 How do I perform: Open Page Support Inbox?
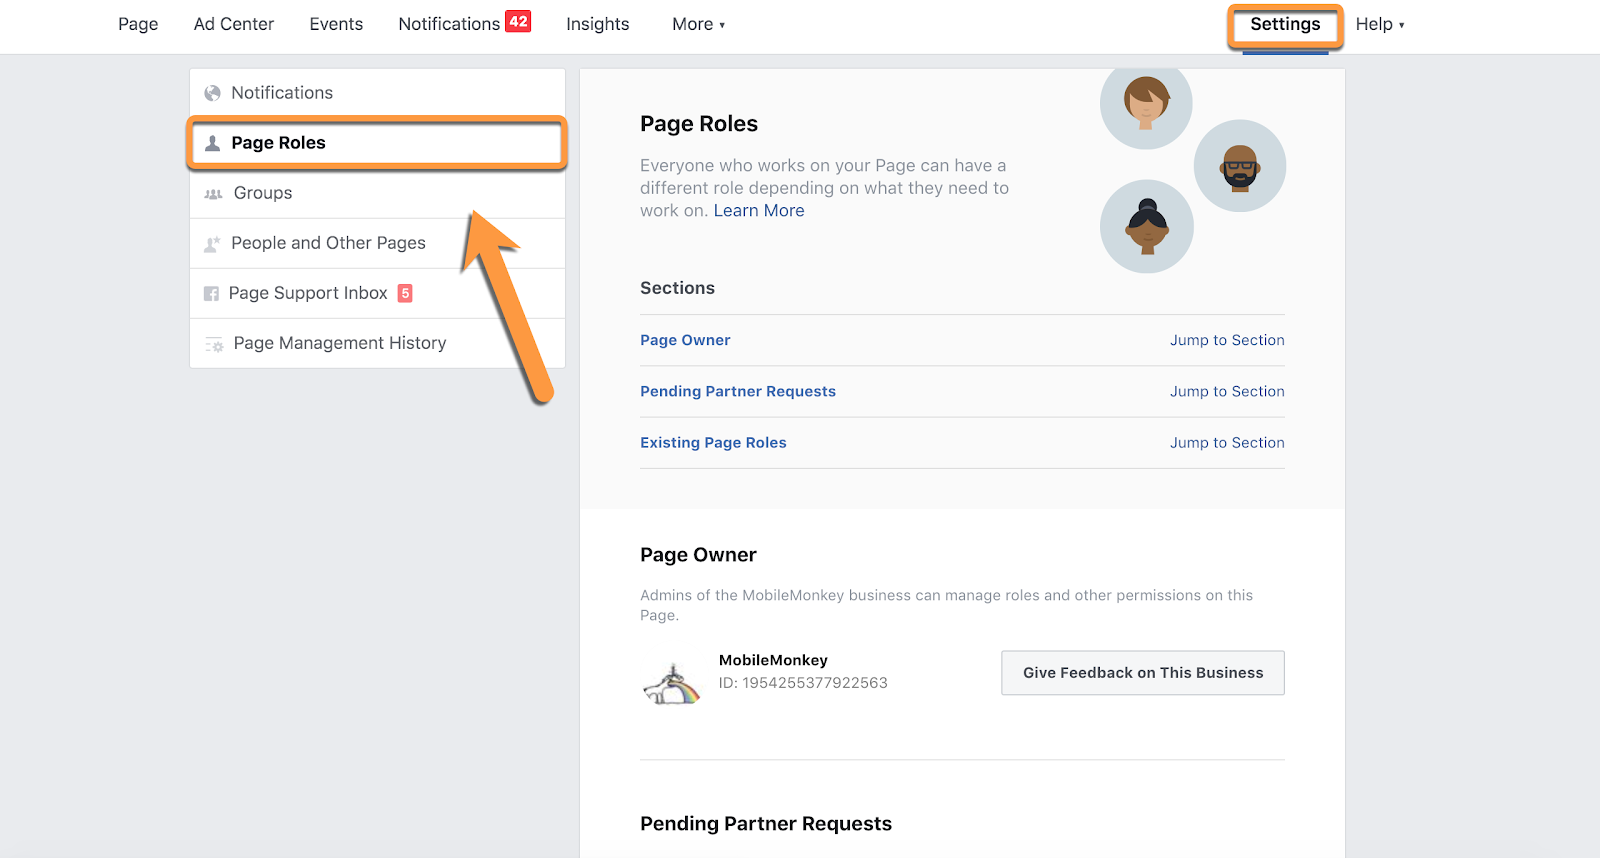pyautogui.click(x=377, y=293)
